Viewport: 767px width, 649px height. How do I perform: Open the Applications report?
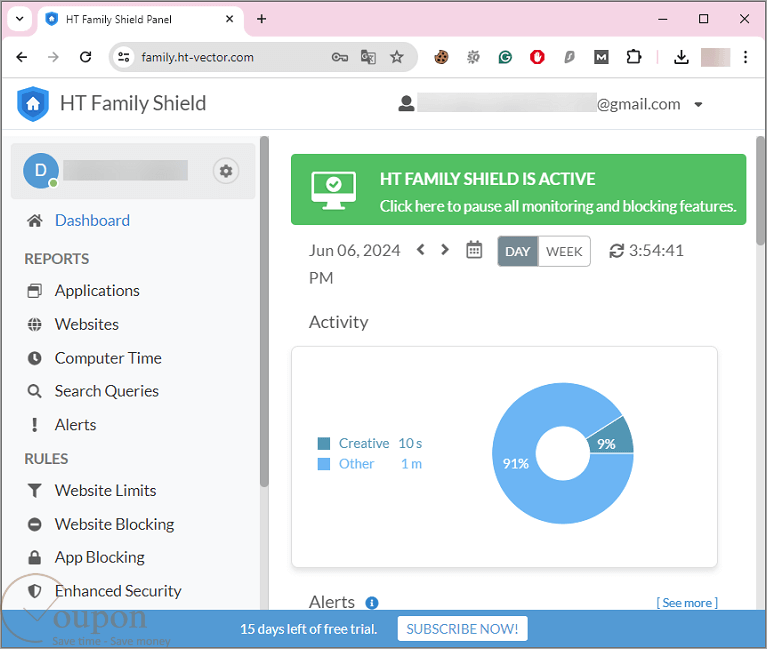97,291
